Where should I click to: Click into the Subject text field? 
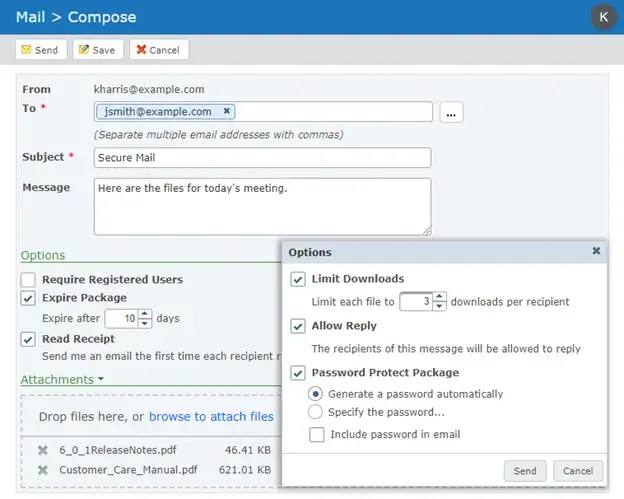262,158
